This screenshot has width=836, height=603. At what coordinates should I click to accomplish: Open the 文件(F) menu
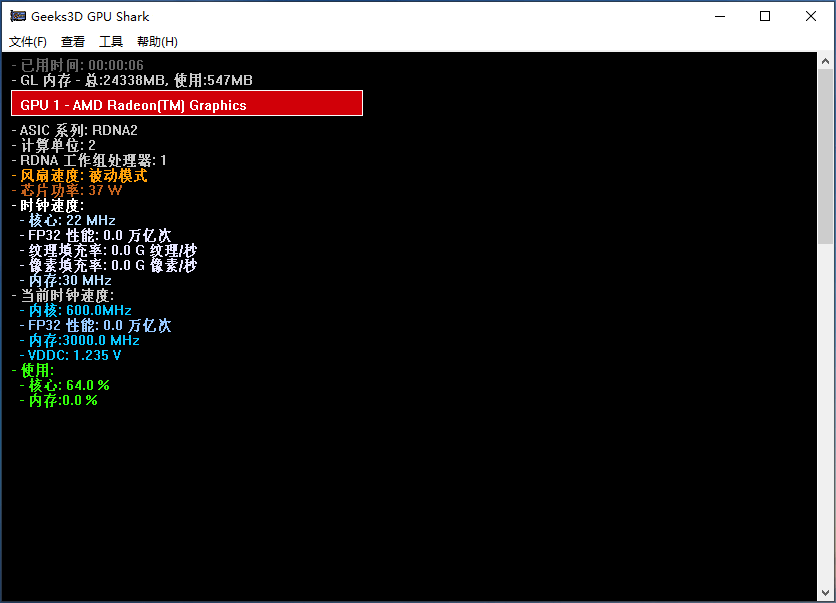28,42
